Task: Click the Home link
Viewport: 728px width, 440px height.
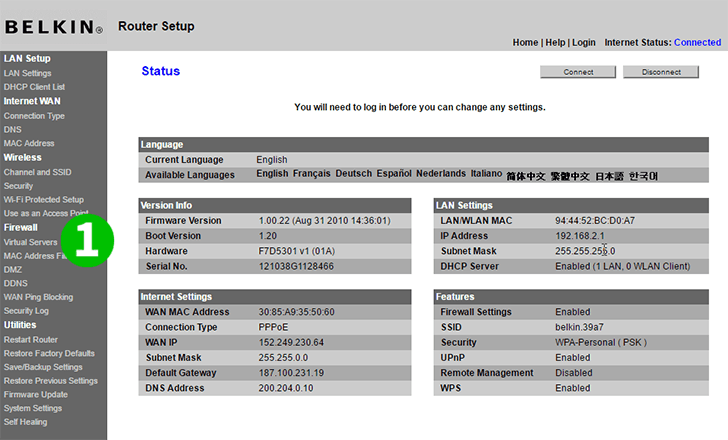Action: click(525, 42)
